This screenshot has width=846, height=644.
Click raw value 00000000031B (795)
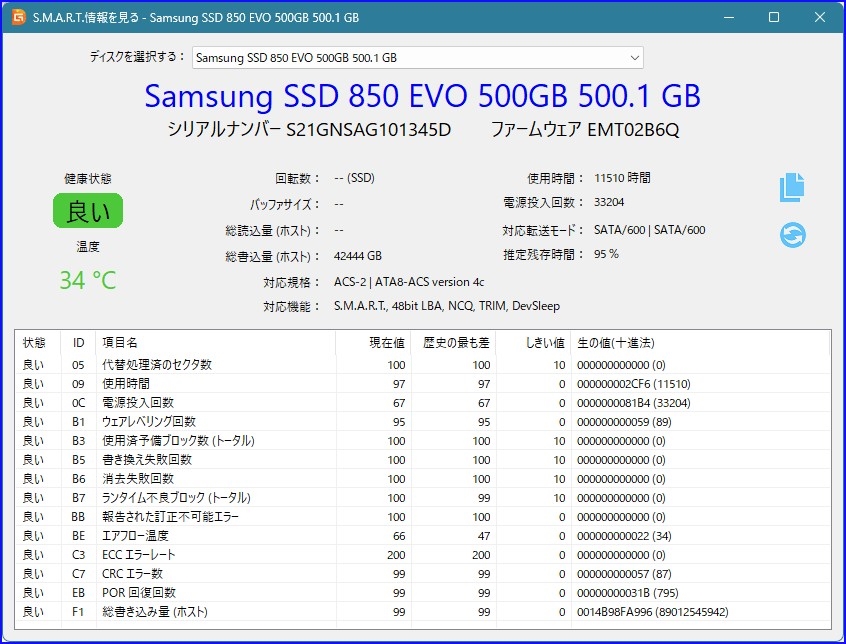pos(627,593)
